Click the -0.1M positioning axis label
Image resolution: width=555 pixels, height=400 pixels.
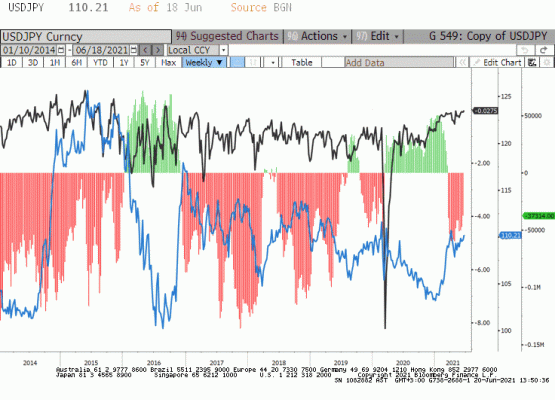point(533,287)
